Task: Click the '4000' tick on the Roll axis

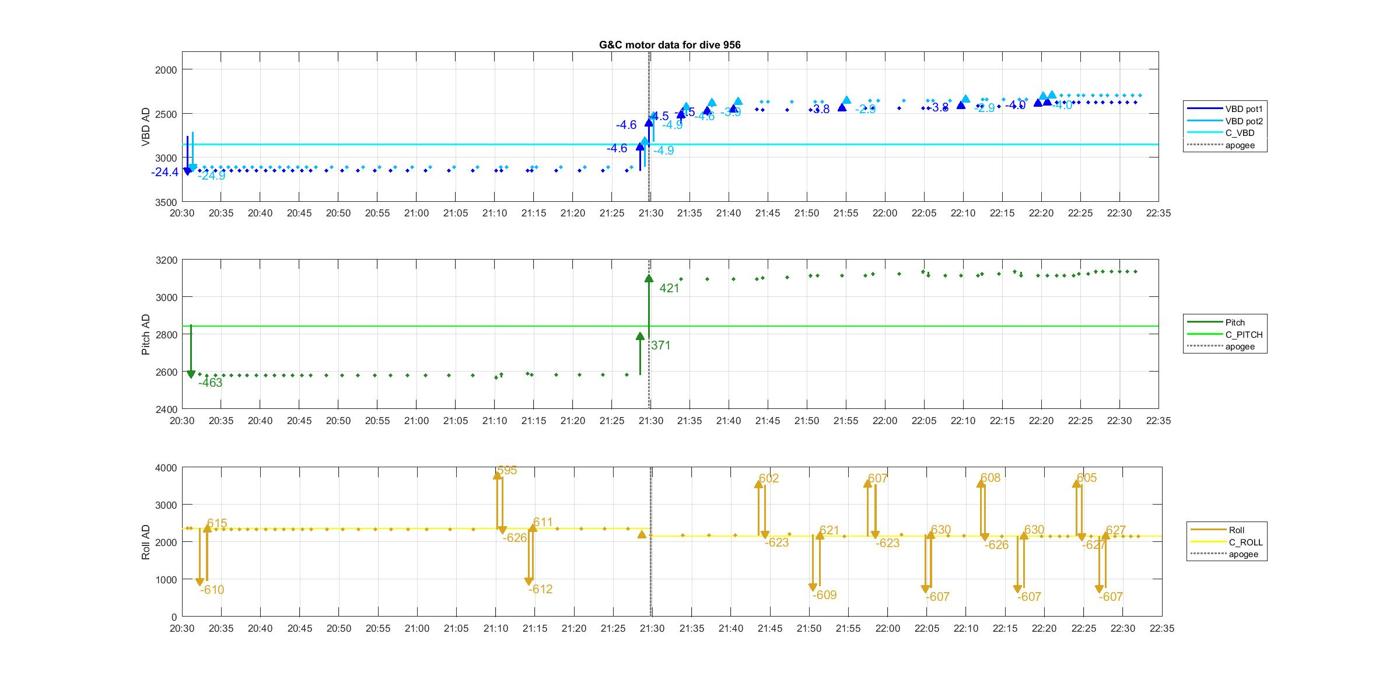Action: click(x=167, y=467)
